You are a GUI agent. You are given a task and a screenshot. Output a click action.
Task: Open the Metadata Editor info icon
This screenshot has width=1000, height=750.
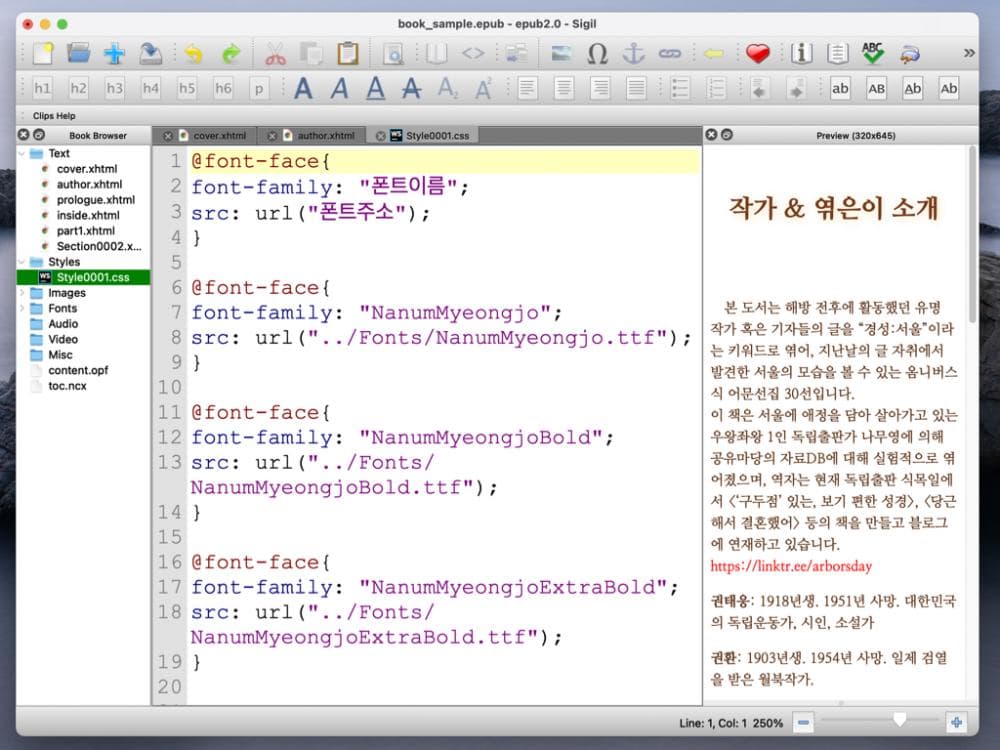point(801,54)
